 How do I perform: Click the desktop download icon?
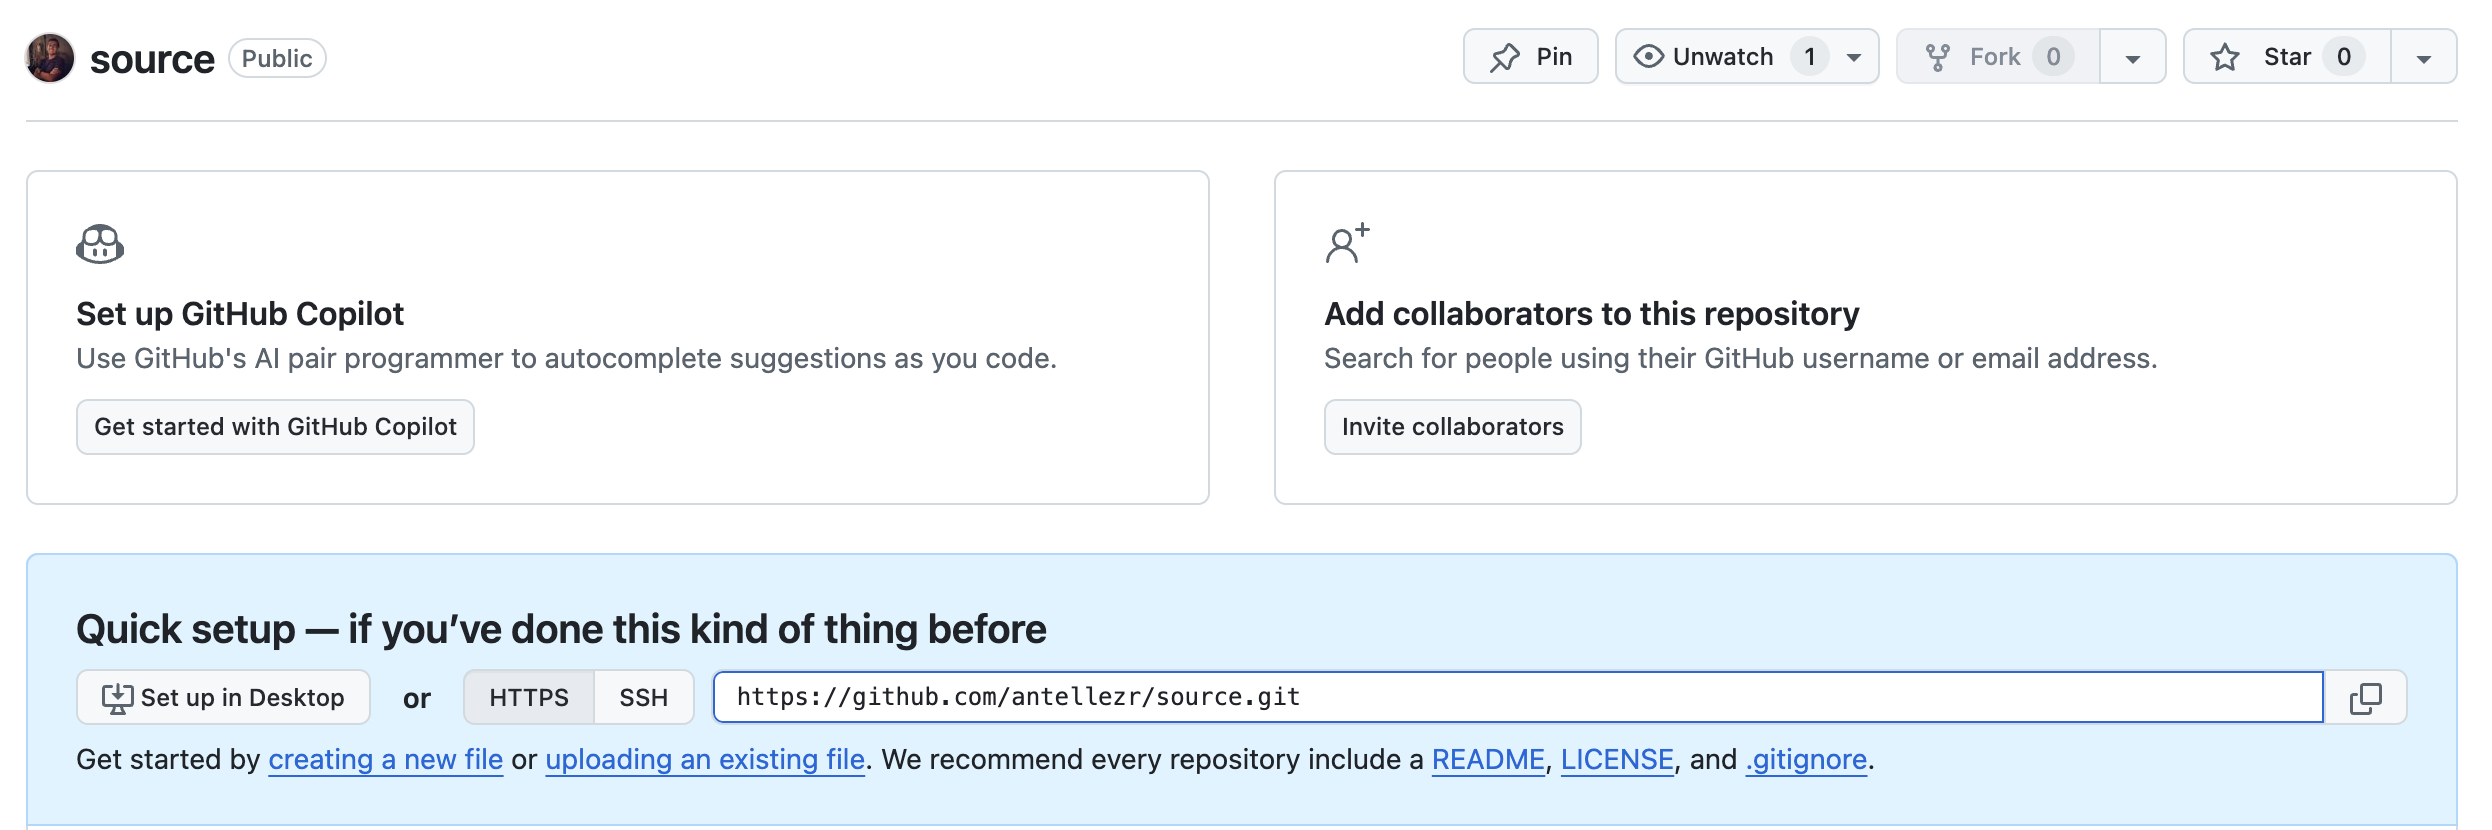[117, 698]
